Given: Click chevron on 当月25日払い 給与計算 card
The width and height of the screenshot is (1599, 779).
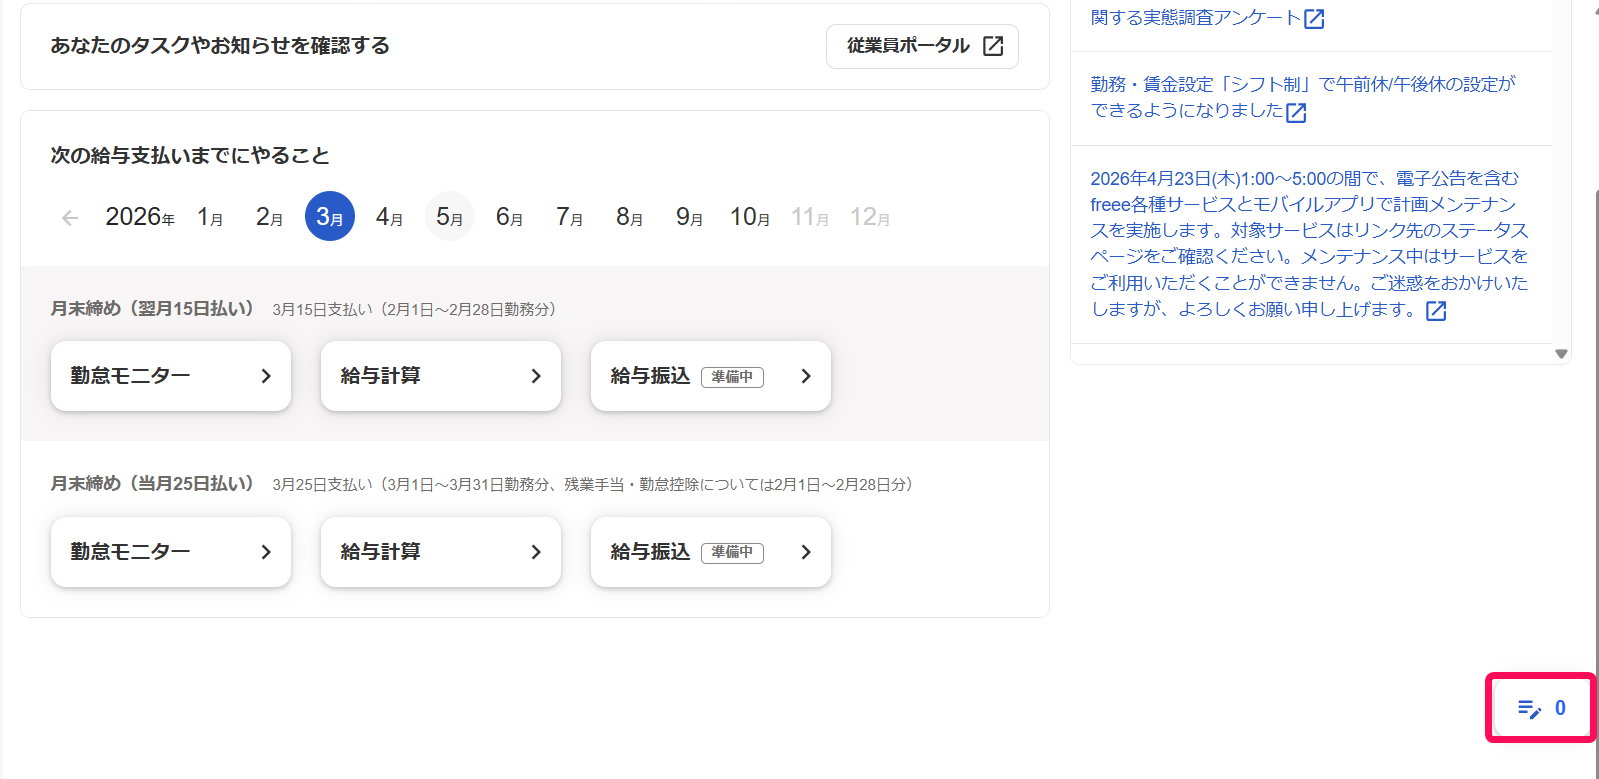Looking at the screenshot, I should 536,552.
